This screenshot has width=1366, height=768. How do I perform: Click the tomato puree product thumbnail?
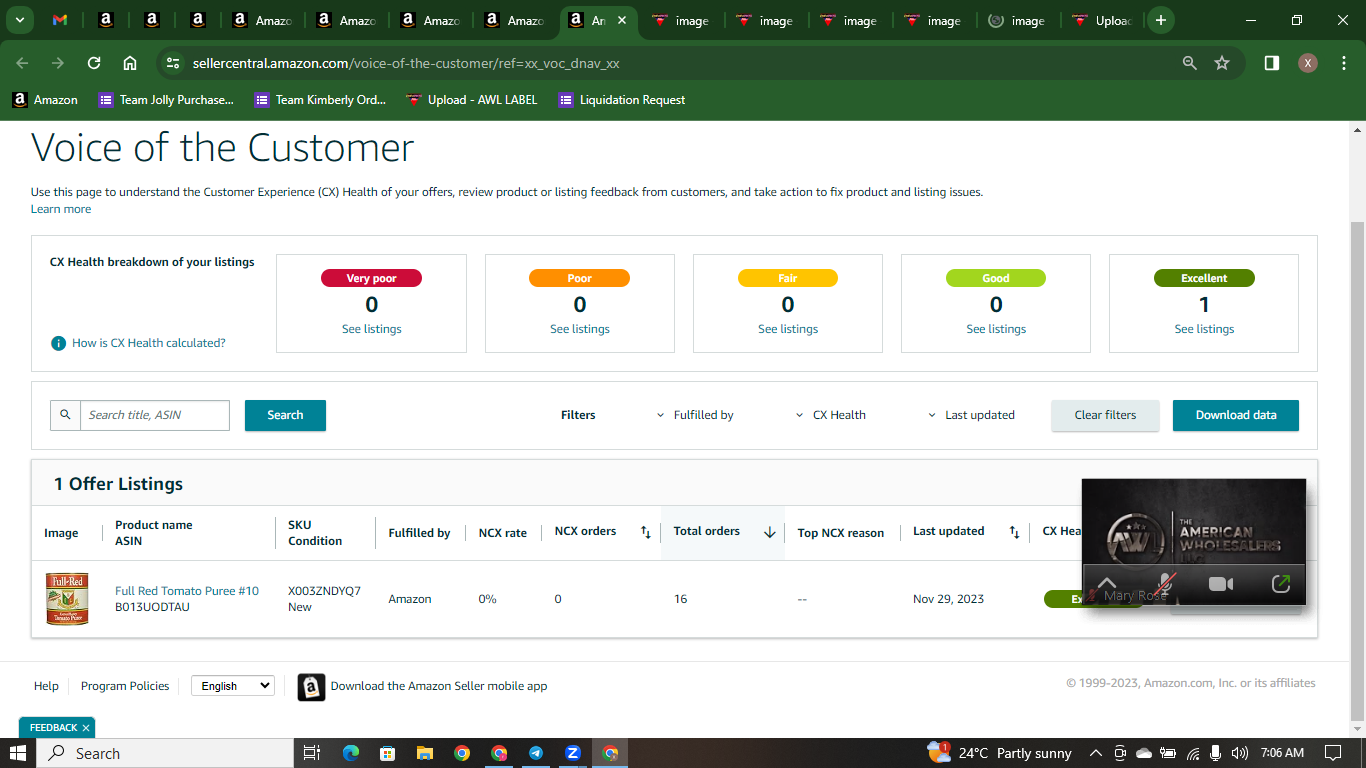(x=67, y=599)
